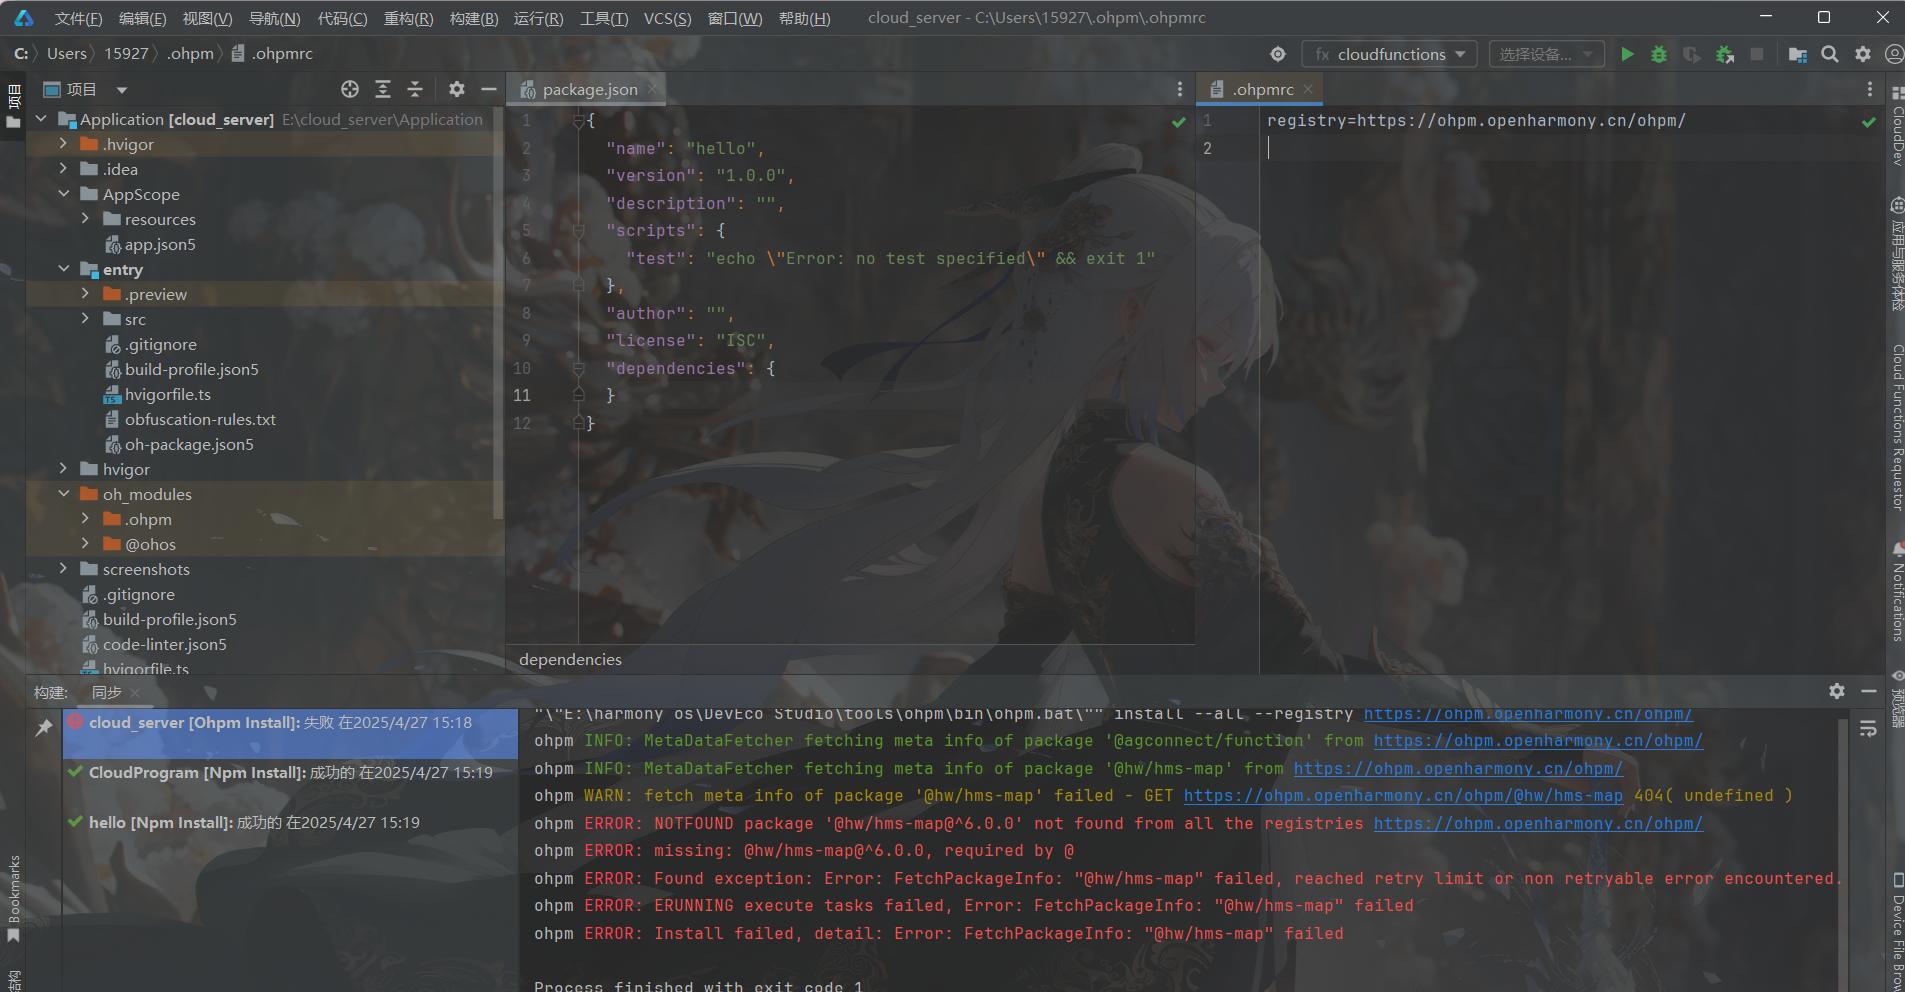Fold the scripts block on line 5
The height and width of the screenshot is (992, 1905).
(578, 231)
